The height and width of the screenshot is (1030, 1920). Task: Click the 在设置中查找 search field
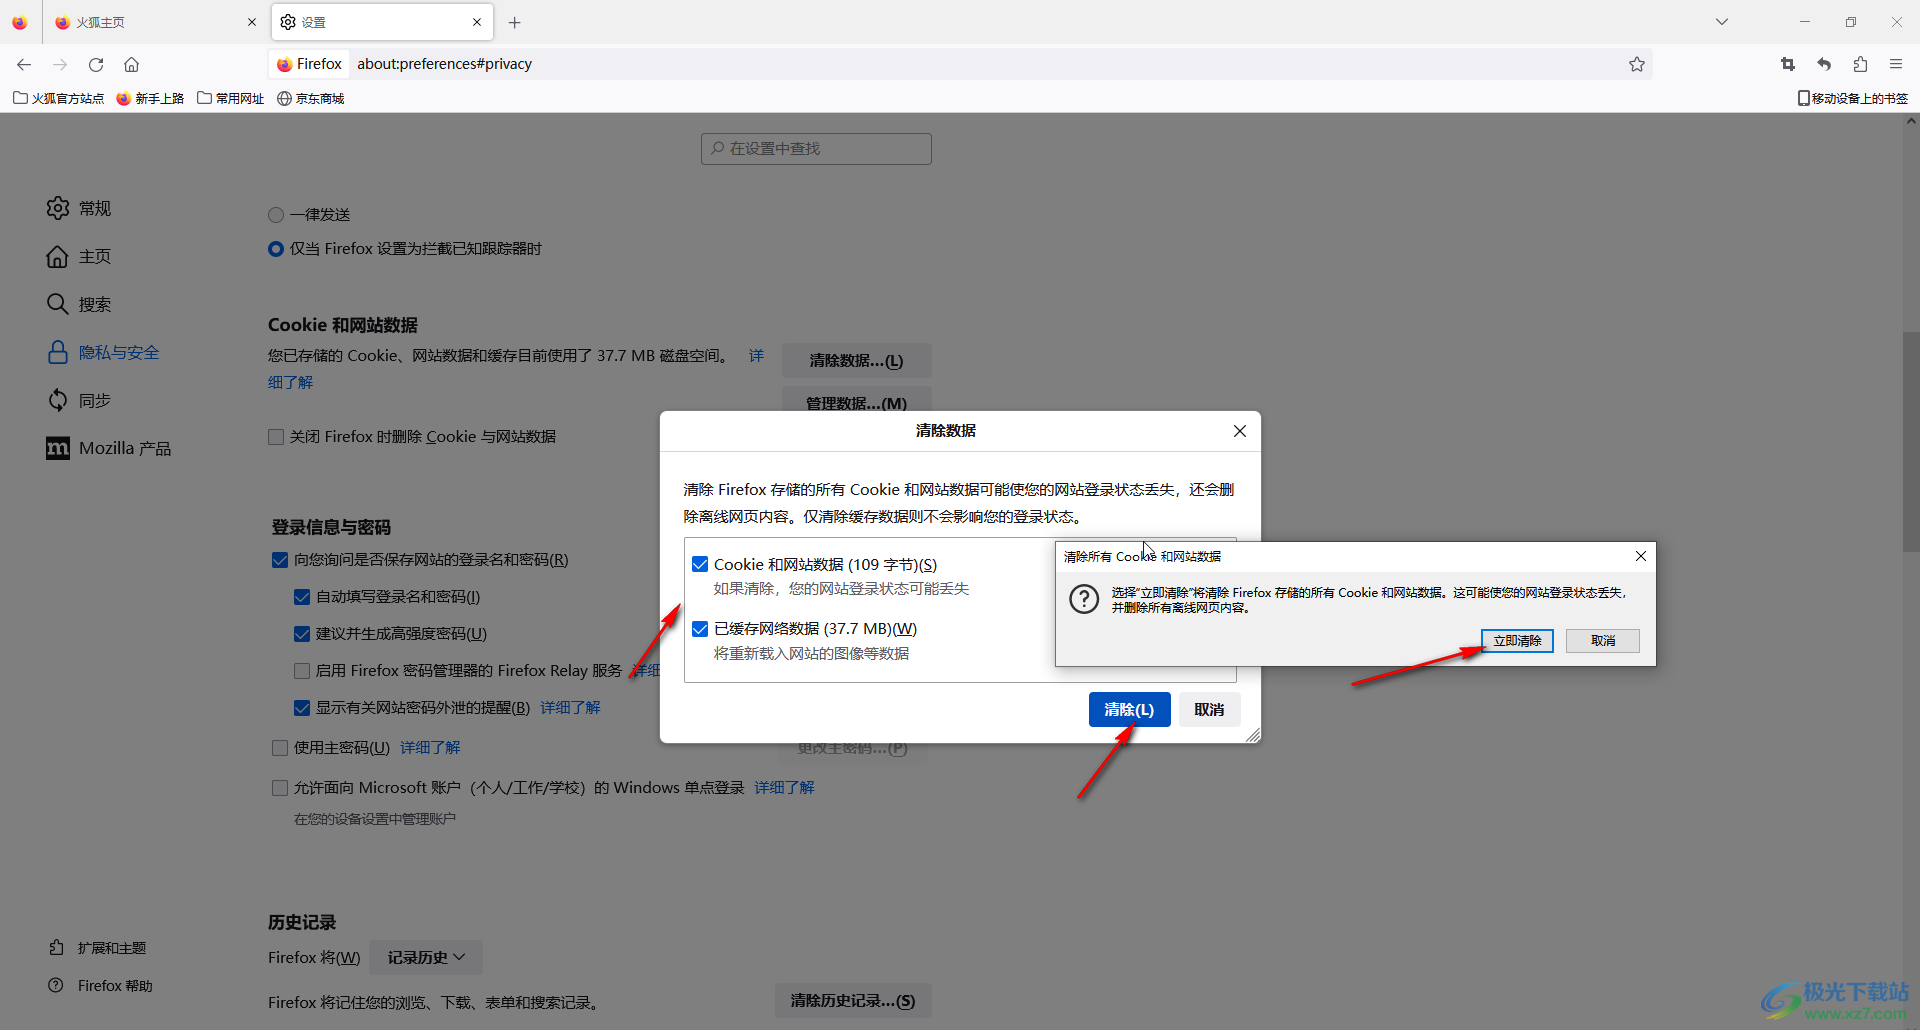click(816, 148)
